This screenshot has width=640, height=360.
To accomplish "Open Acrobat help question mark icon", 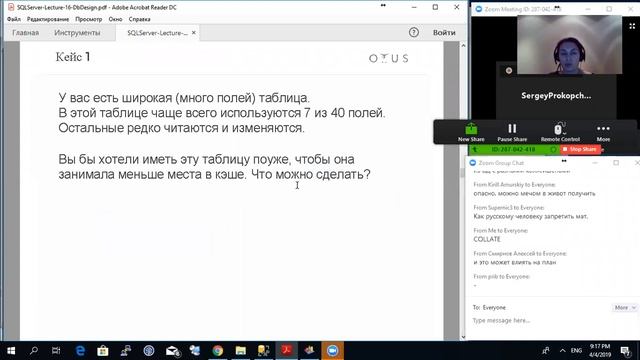I will tap(413, 32).
